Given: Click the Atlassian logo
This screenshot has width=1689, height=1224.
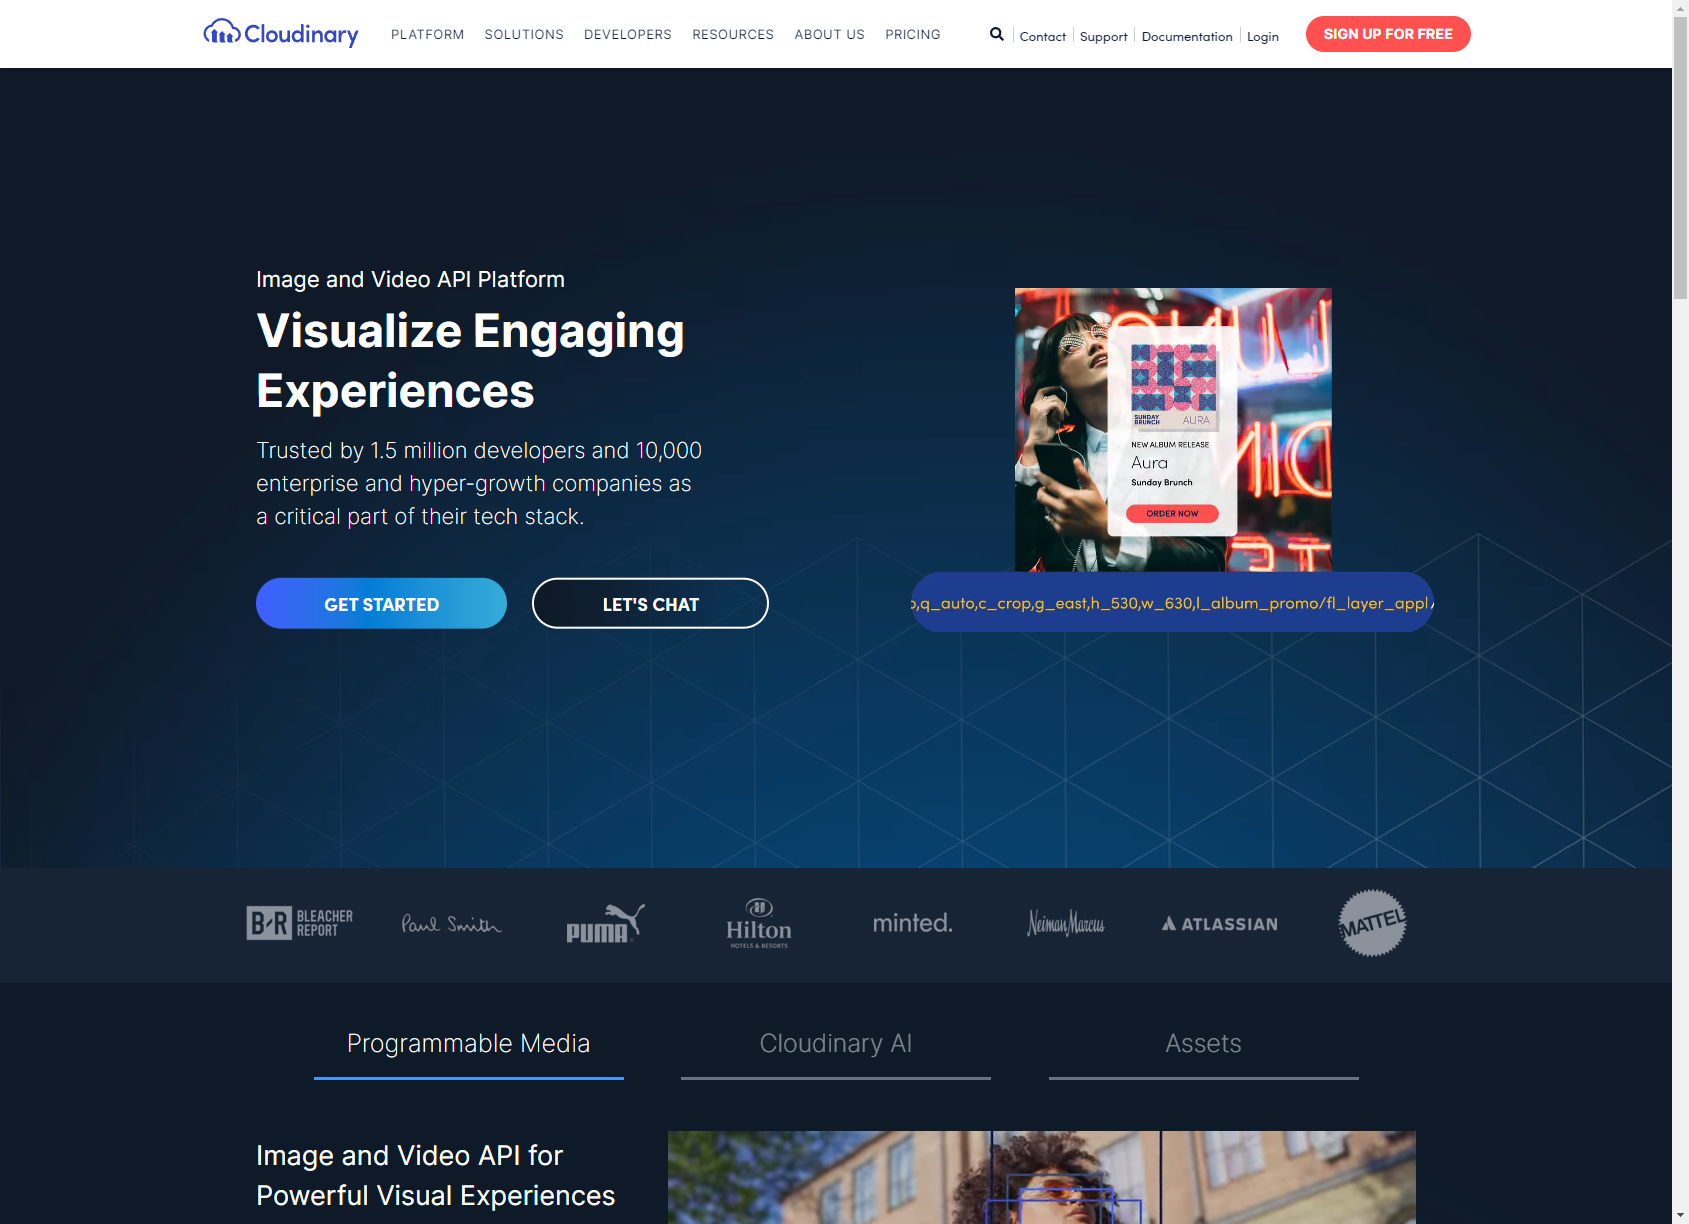Looking at the screenshot, I should coord(1220,924).
